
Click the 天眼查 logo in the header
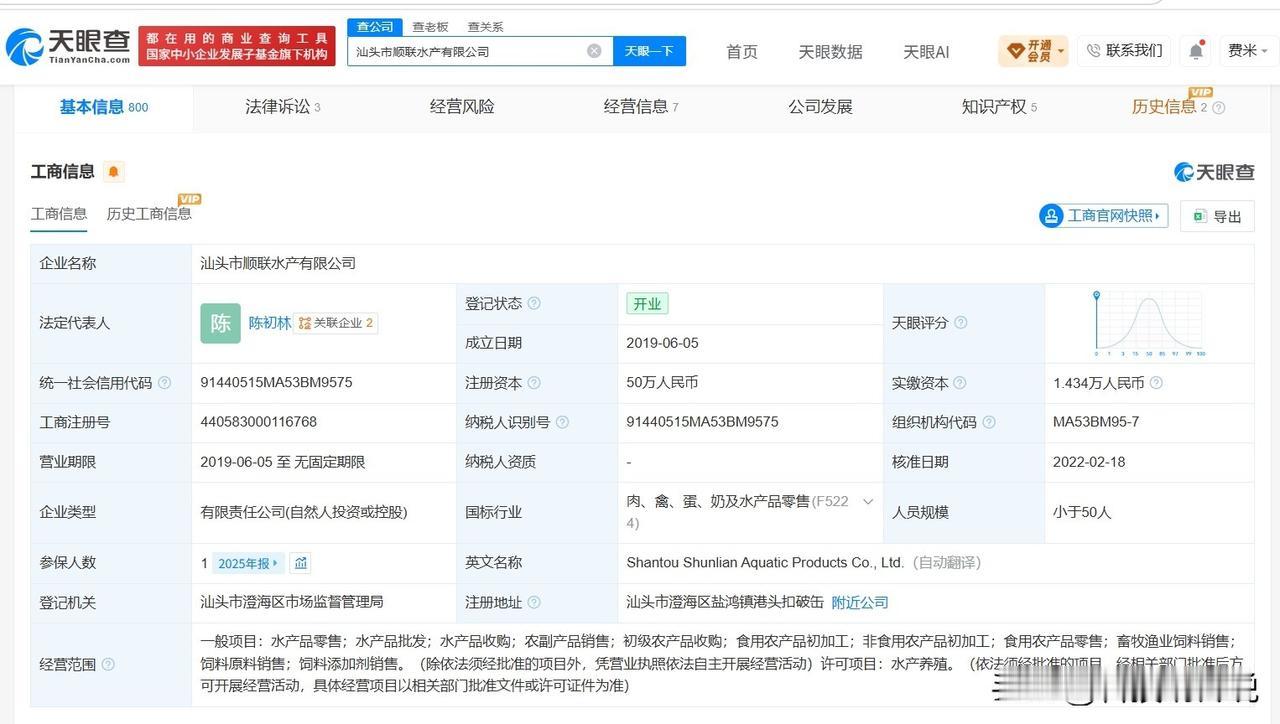point(68,46)
